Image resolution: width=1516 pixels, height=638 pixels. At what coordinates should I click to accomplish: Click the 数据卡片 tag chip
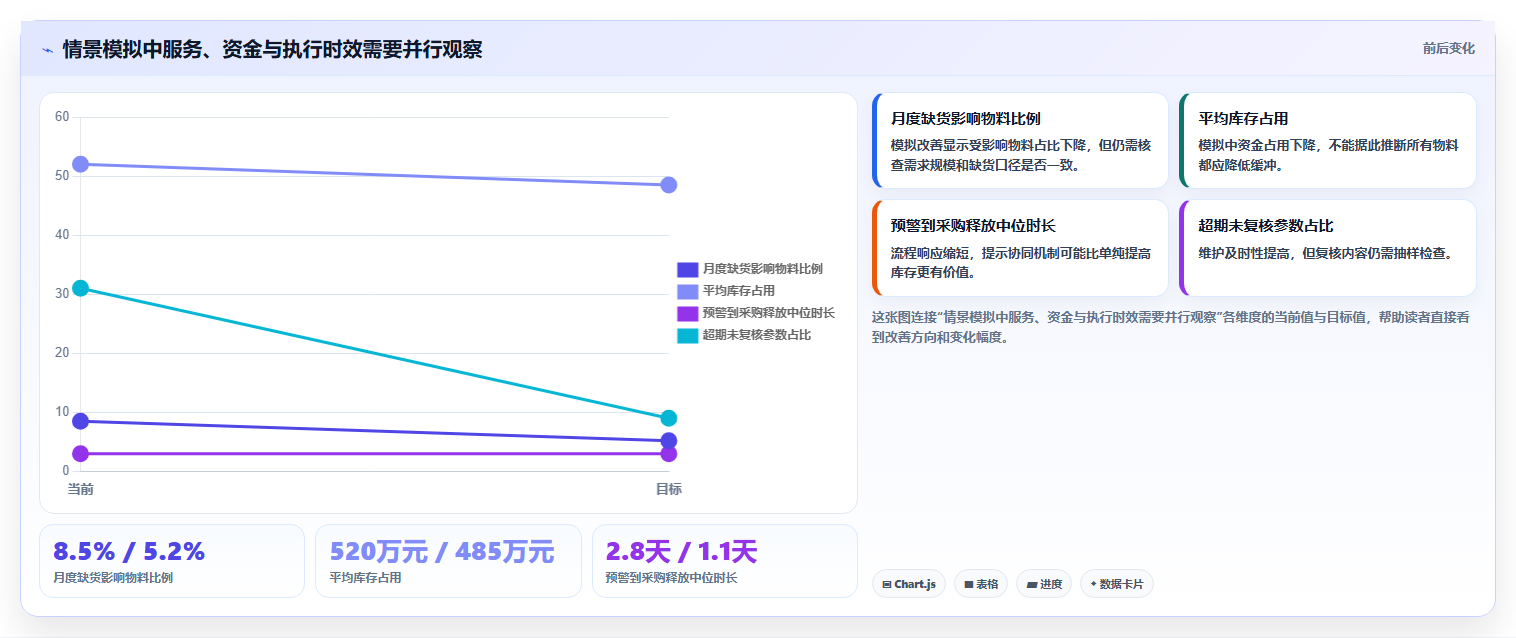pyautogui.click(x=1116, y=584)
